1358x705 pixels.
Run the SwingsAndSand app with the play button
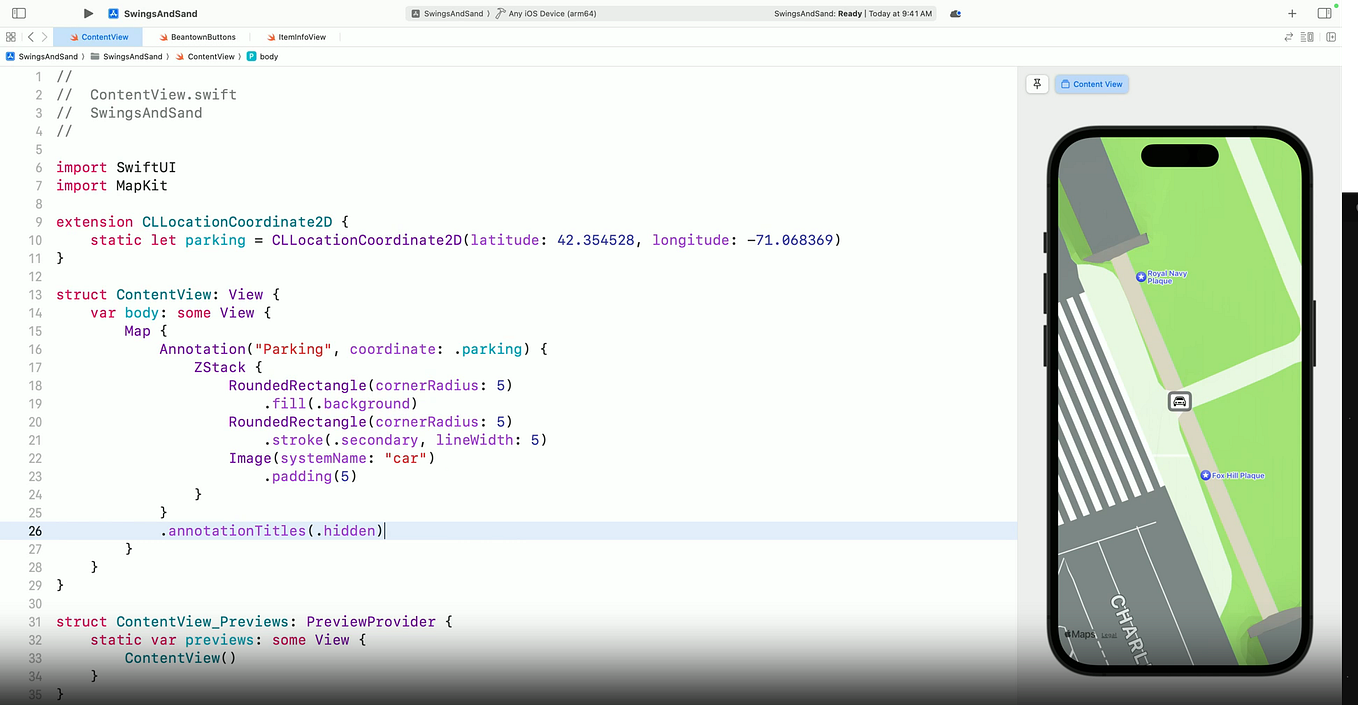88,13
